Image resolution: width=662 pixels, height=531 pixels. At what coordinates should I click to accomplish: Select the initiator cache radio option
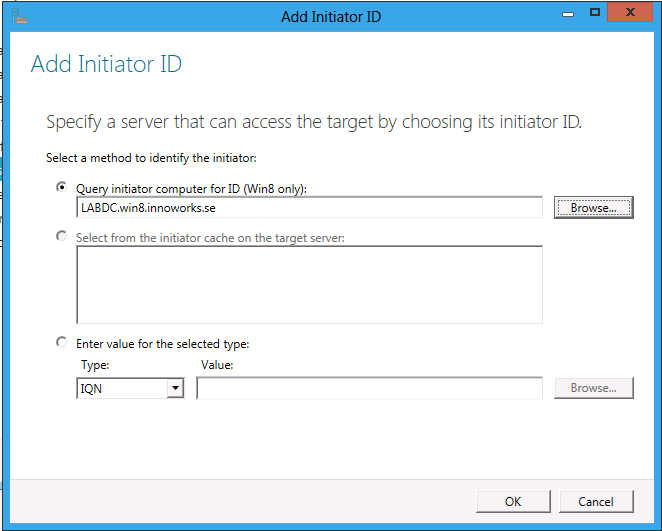(62, 236)
